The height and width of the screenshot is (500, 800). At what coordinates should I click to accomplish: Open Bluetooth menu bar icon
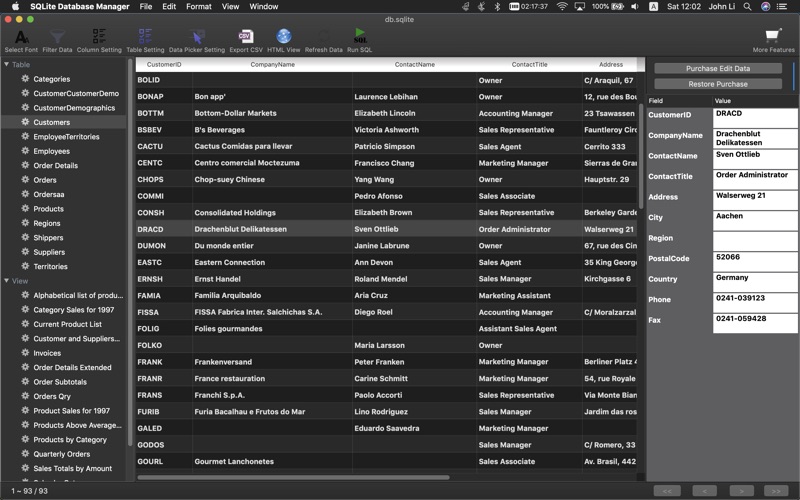pyautogui.click(x=497, y=7)
